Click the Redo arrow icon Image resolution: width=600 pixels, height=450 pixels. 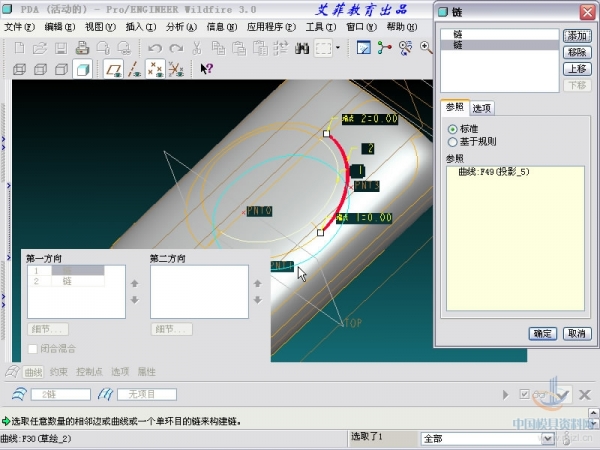176,48
